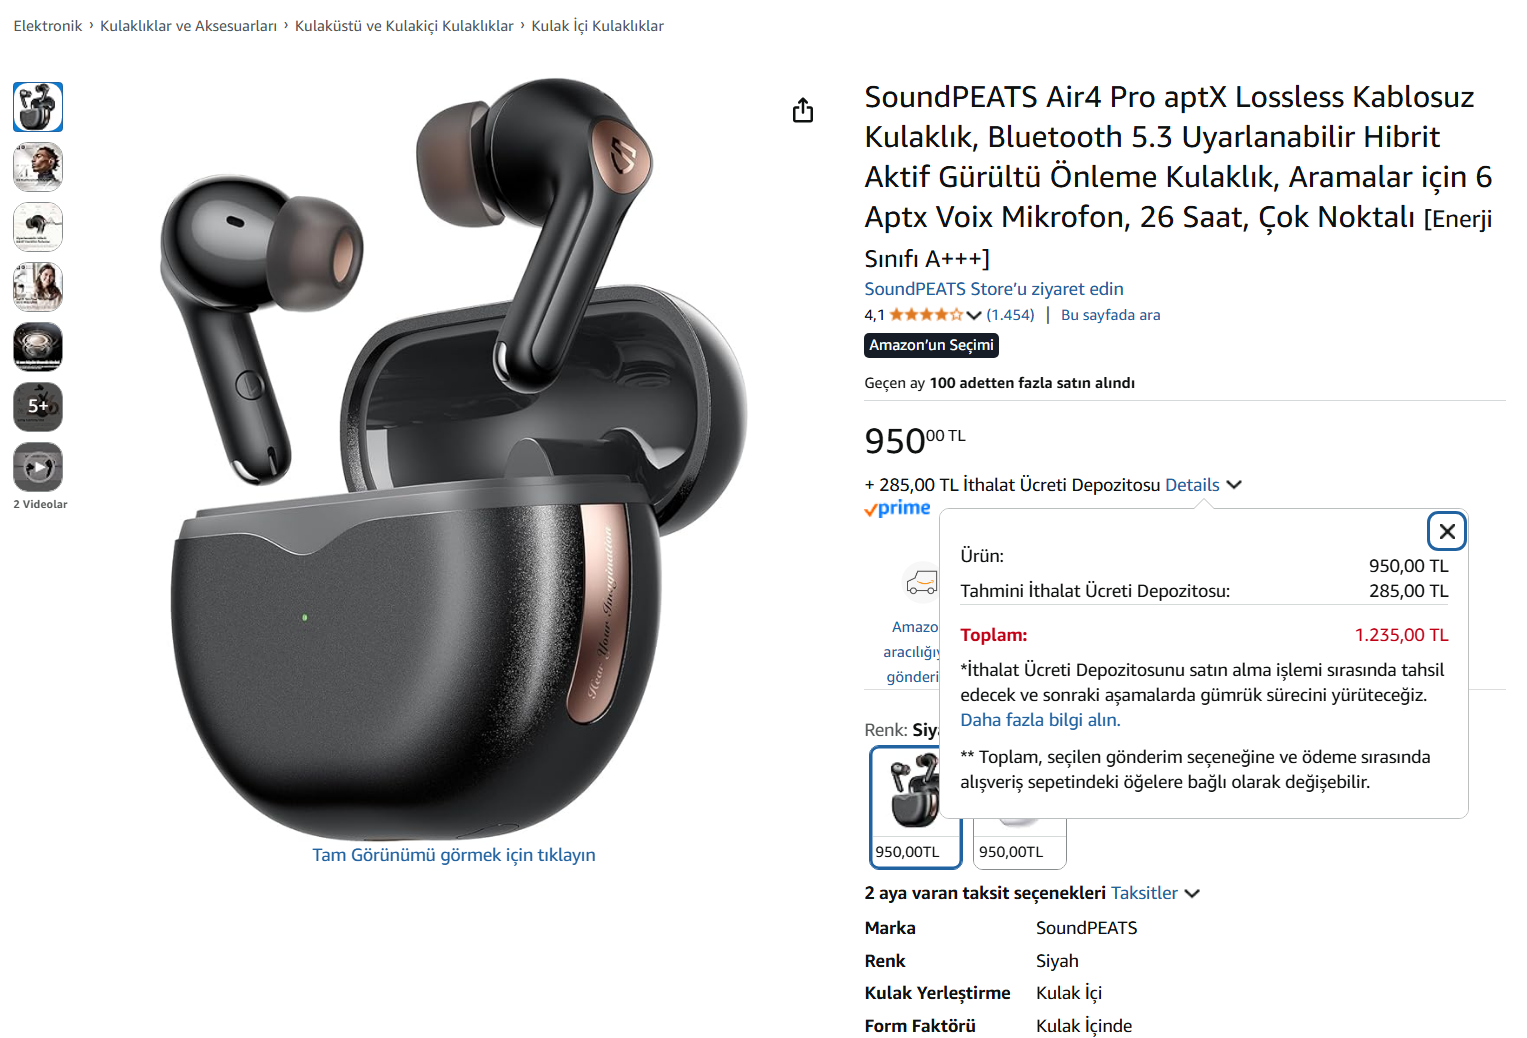The width and height of the screenshot is (1527, 1038).
Task: Open Kulak İçi Kulaklıklar breadcrumb
Action: [x=597, y=26]
